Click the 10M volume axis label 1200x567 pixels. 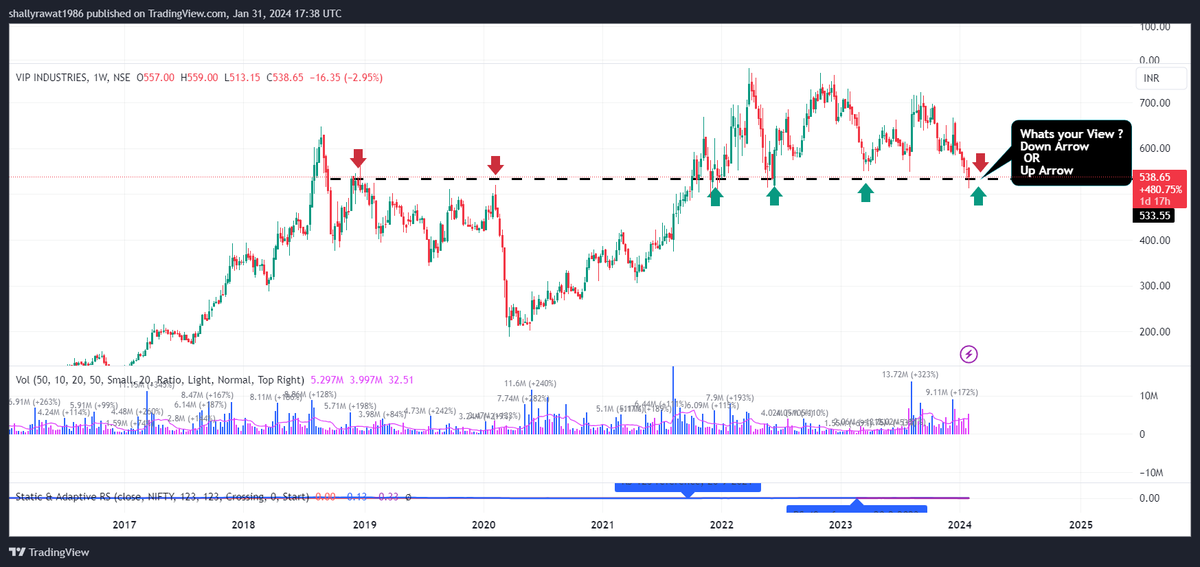tap(1148, 397)
